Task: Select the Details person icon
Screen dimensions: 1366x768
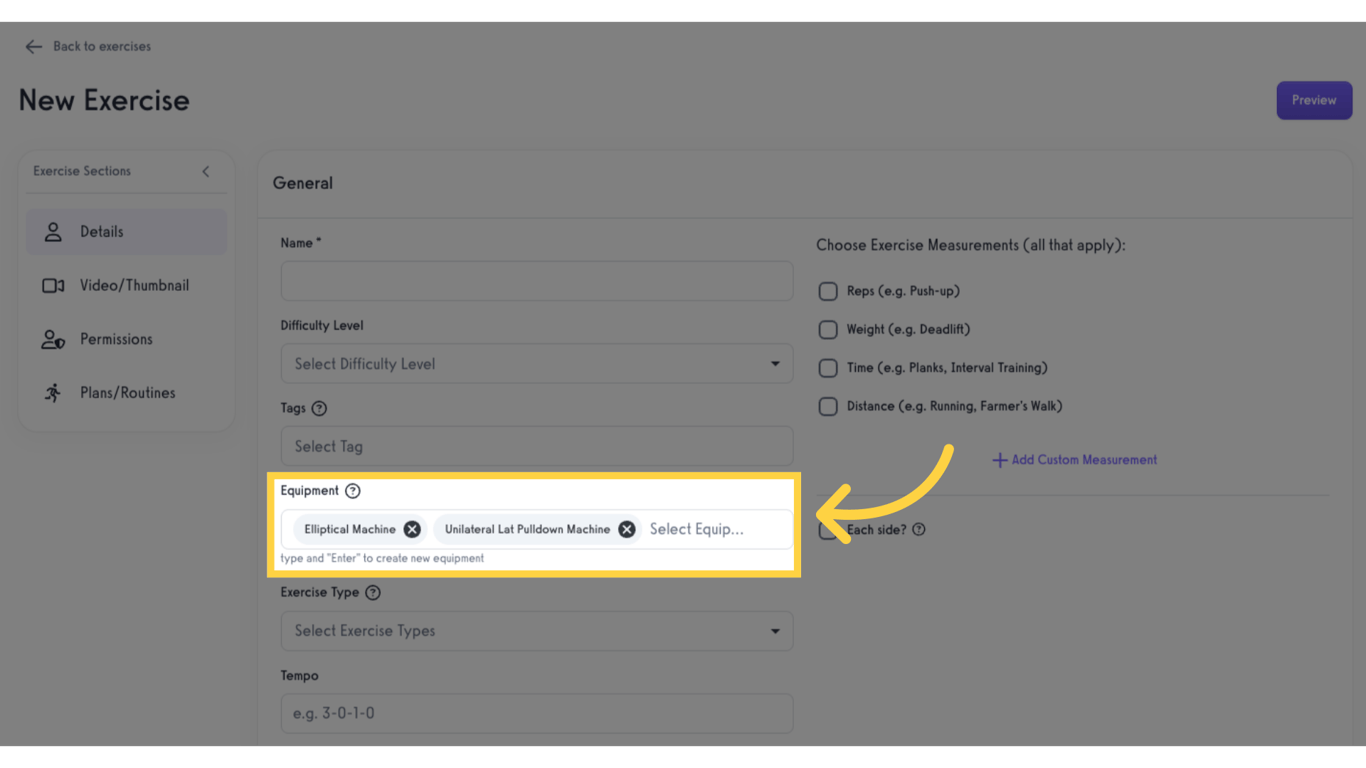Action: pos(53,231)
